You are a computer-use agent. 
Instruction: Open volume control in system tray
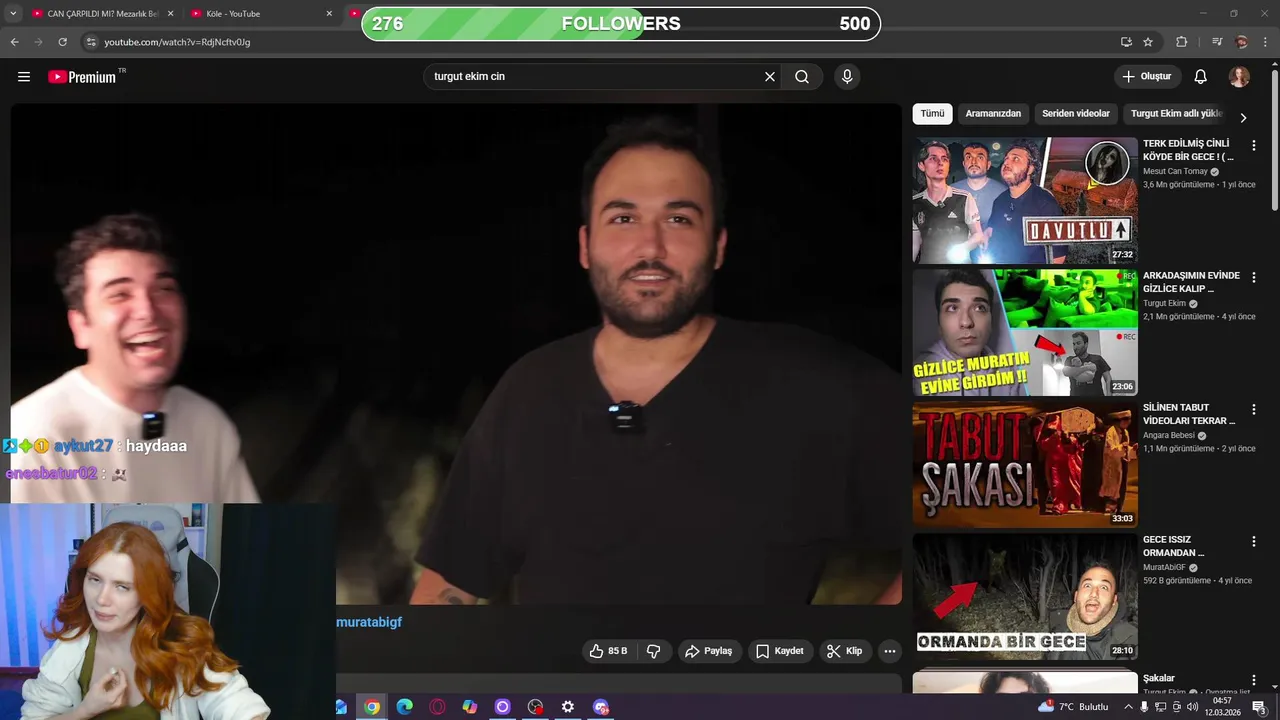pos(1192,707)
